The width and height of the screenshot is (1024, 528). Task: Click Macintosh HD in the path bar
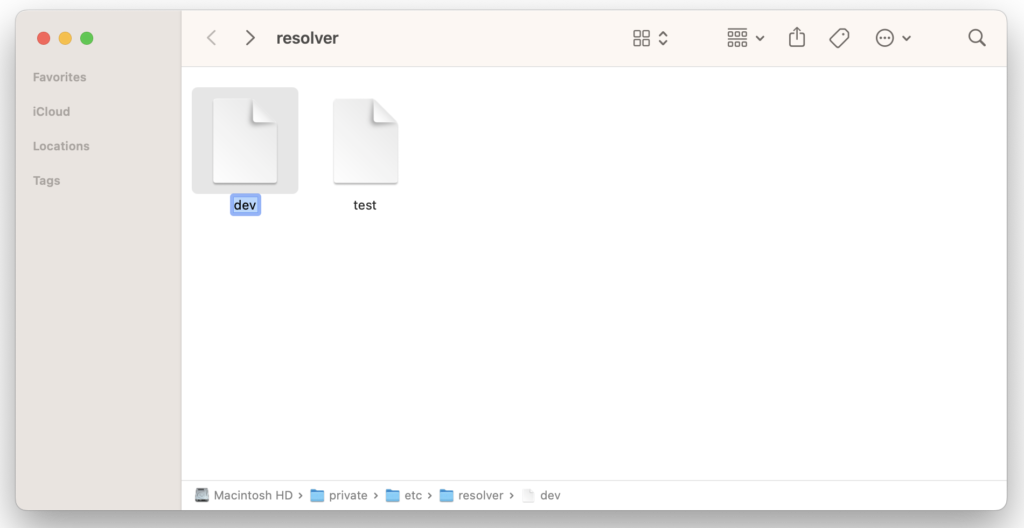pyautogui.click(x=253, y=495)
